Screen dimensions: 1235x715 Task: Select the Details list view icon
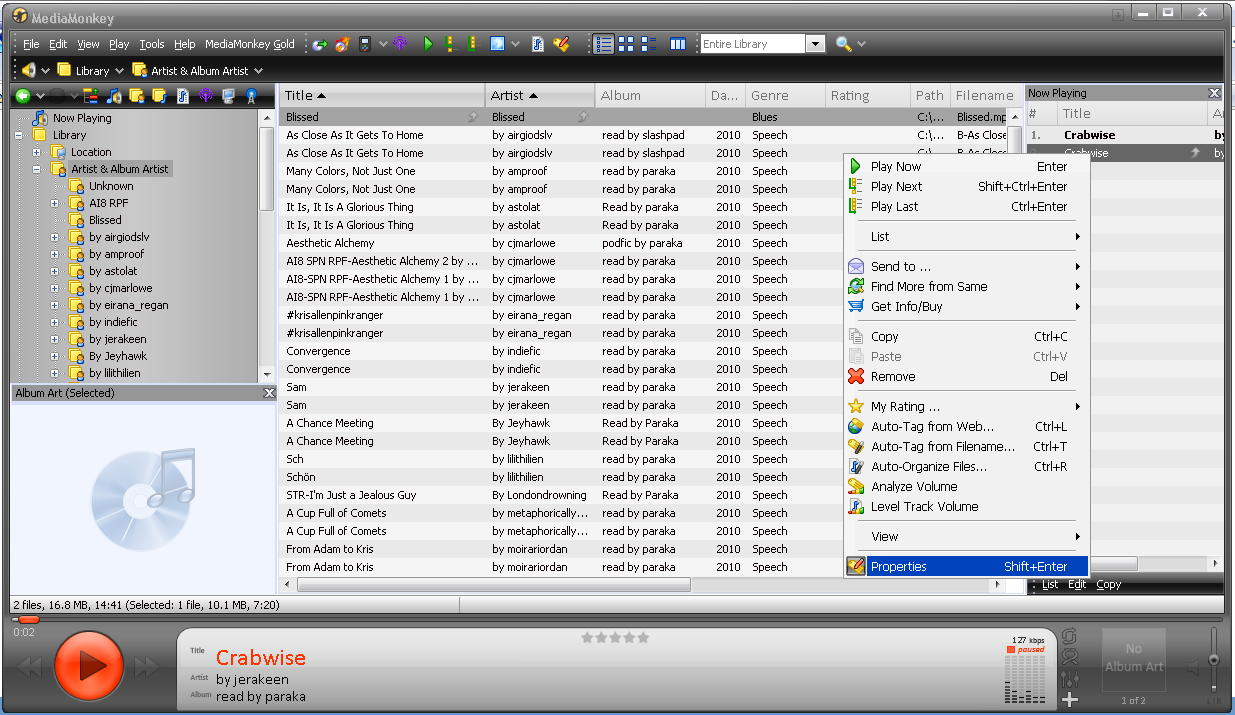point(603,44)
